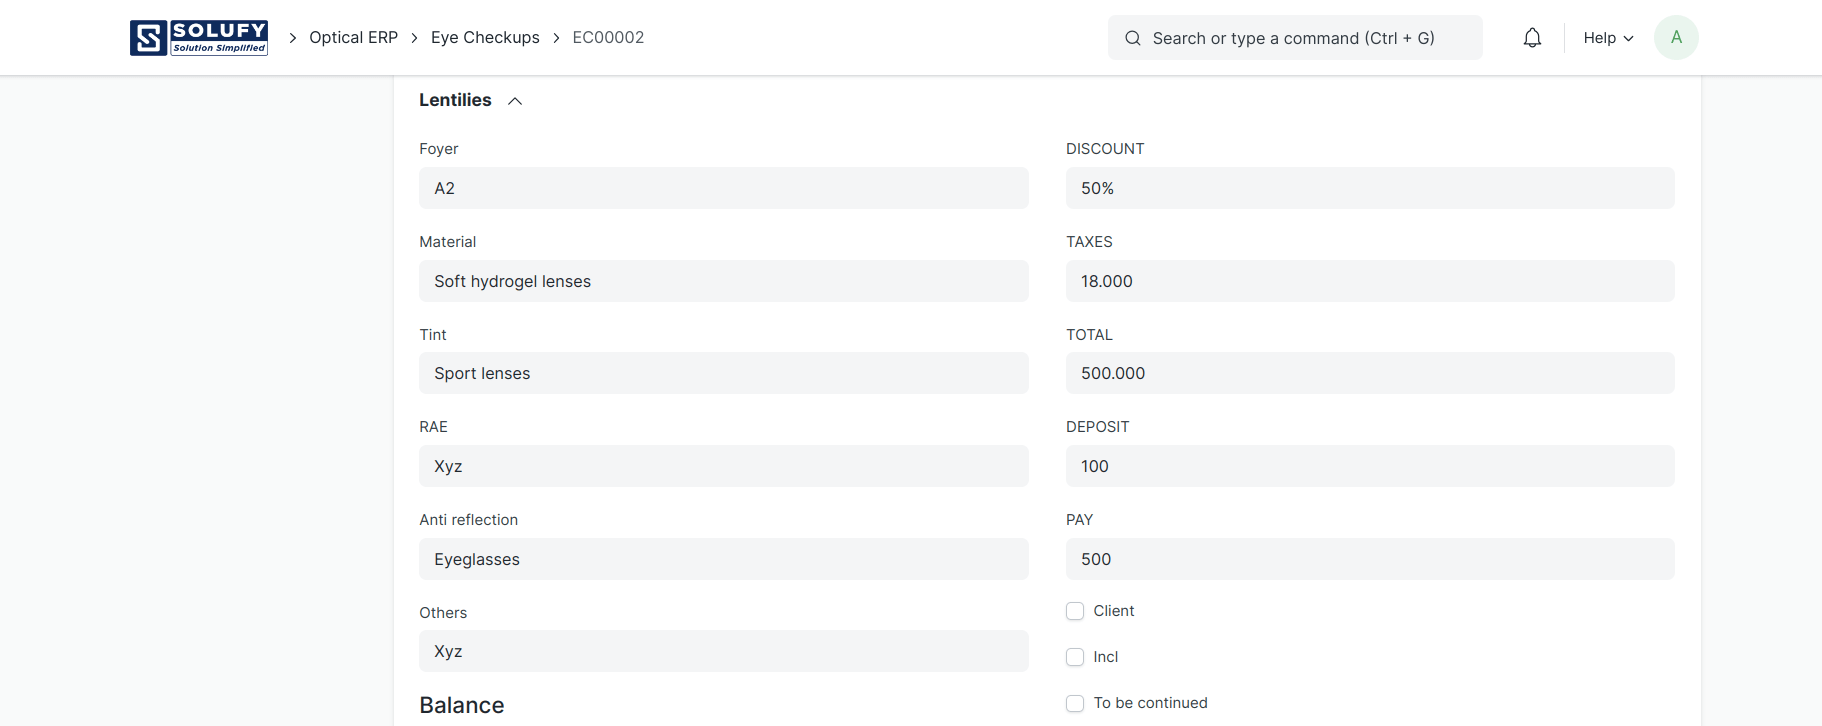Click the RAE field
1822x726 pixels.
(723, 466)
